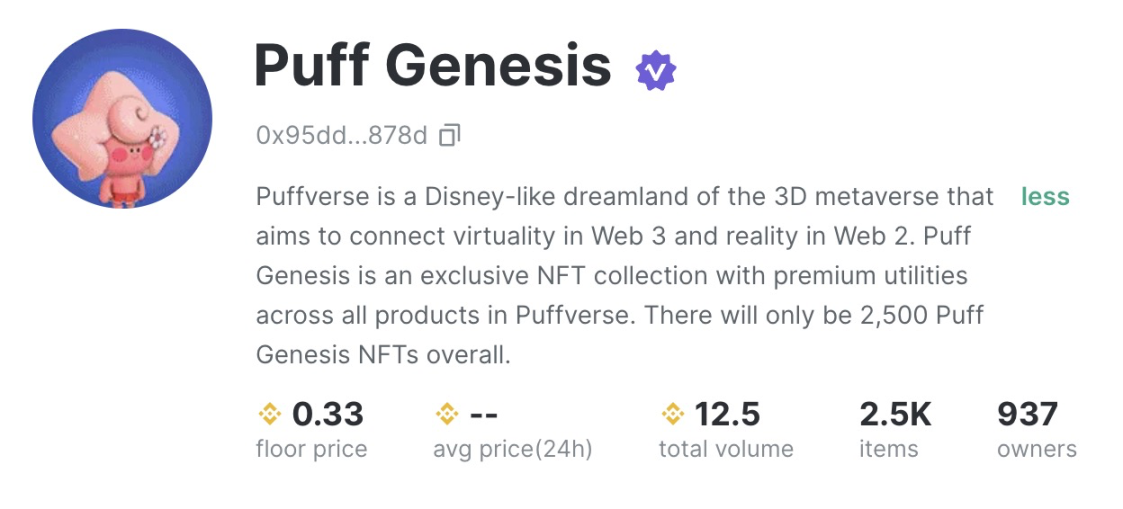The image size is (1123, 509).
Task: Click the BNB icon beside average price
Action: pos(447,413)
